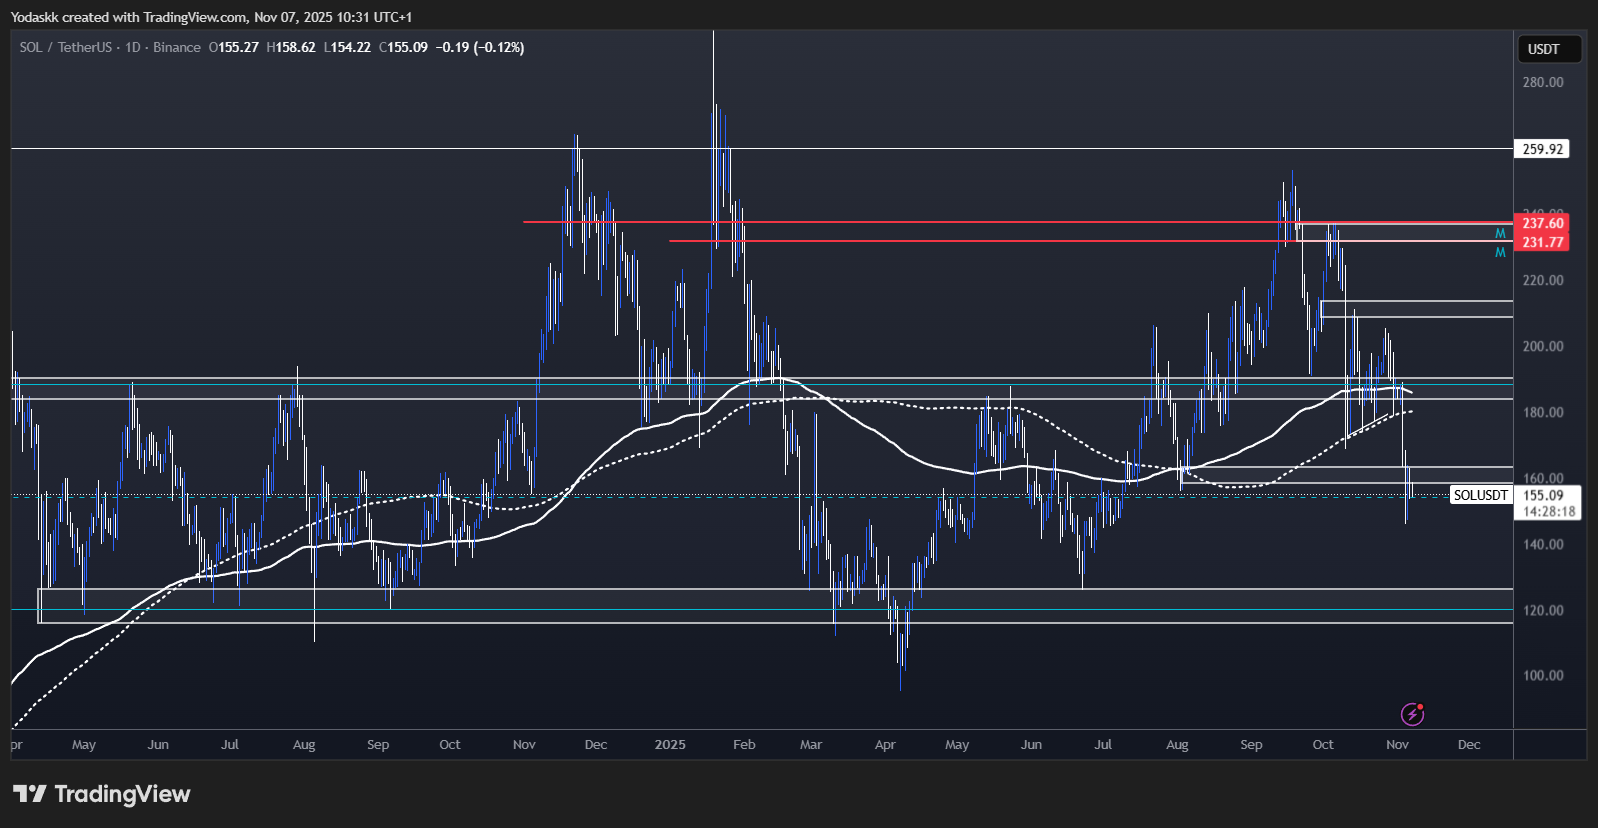Click the closing price value C155.09

(403, 47)
